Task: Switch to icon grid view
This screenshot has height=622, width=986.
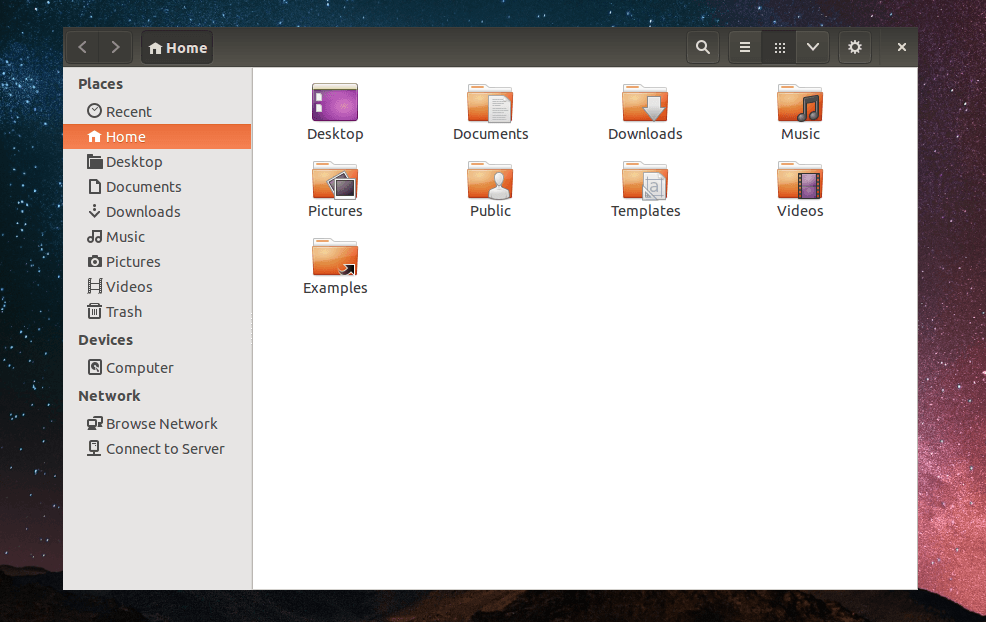Action: pos(779,47)
